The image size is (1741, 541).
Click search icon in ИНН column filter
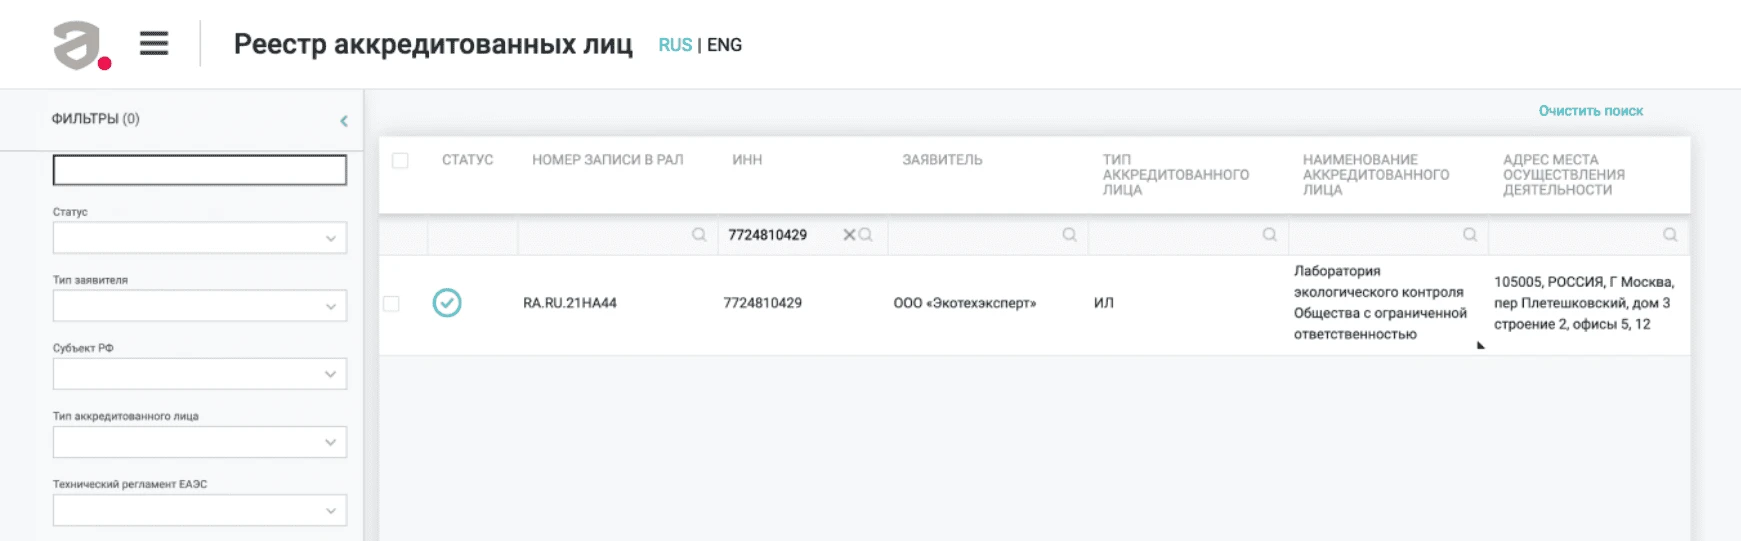coord(866,235)
